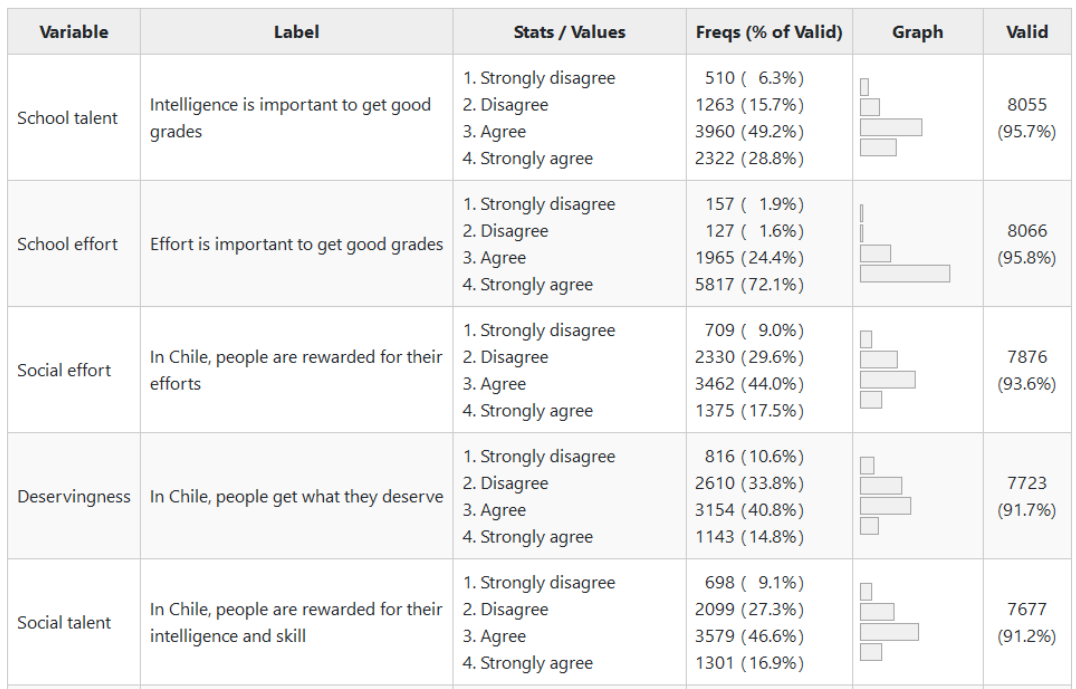Click the Stats / Values column header
Screen dimensions: 1076x689
[x=569, y=32]
